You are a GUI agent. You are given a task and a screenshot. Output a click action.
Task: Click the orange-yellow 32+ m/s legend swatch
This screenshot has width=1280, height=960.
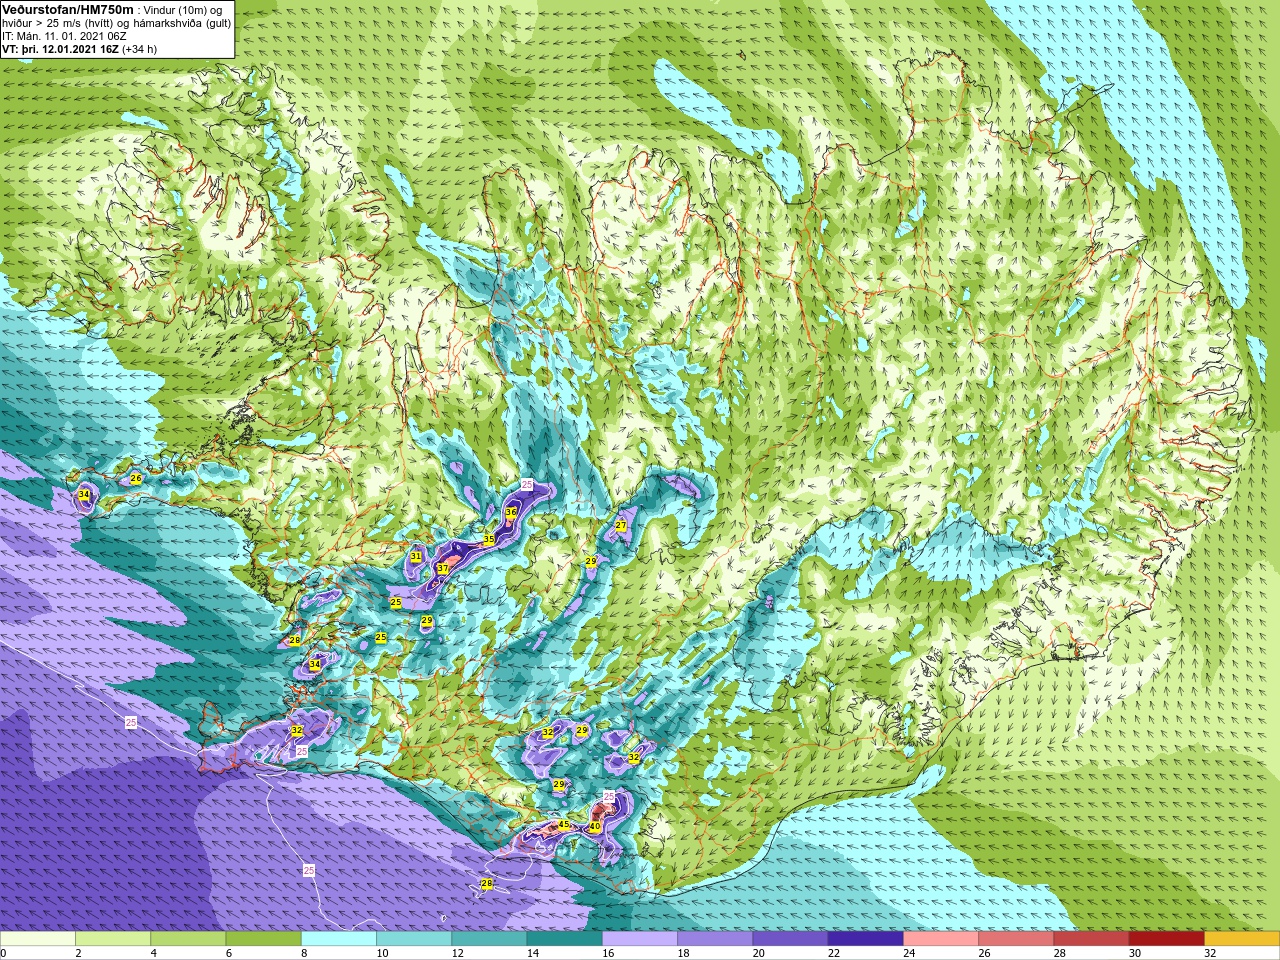1242,939
